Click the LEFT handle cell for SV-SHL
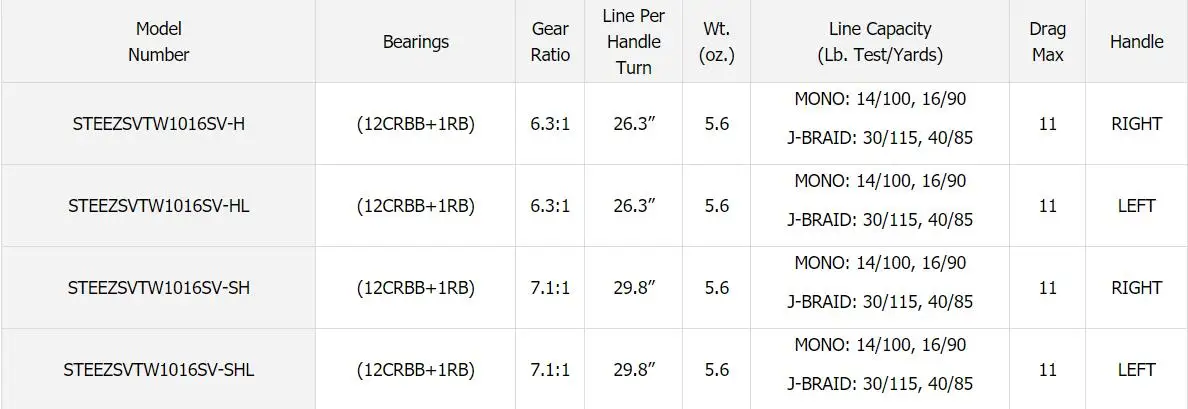The image size is (1188, 409). [x=1136, y=370]
